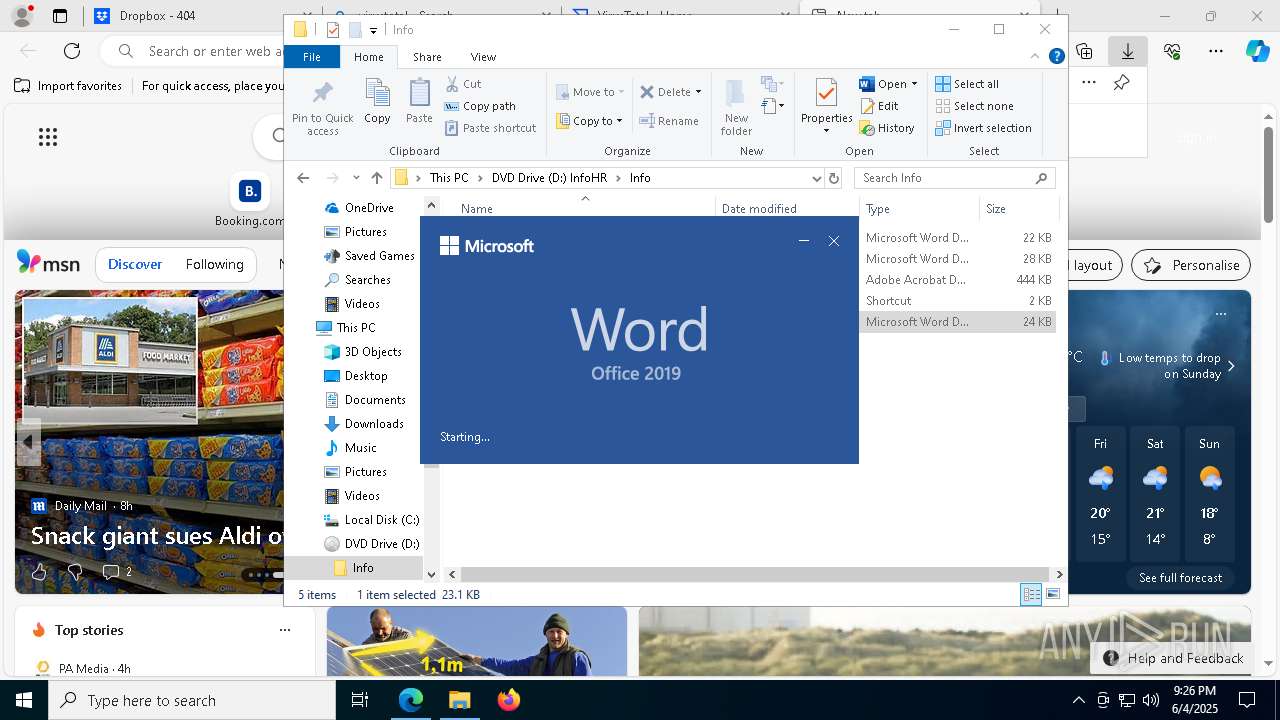Refresh the Edge browser page

pyautogui.click(x=72, y=51)
